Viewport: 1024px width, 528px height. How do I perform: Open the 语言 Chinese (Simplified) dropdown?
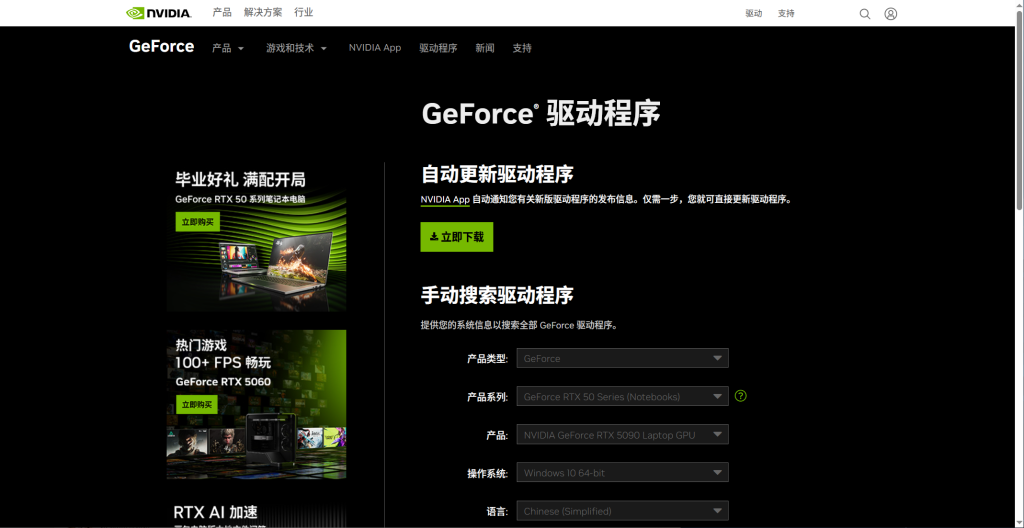click(622, 511)
